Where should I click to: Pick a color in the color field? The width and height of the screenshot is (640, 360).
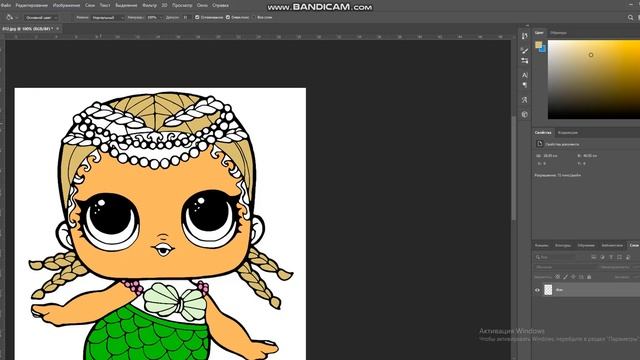(x=594, y=80)
